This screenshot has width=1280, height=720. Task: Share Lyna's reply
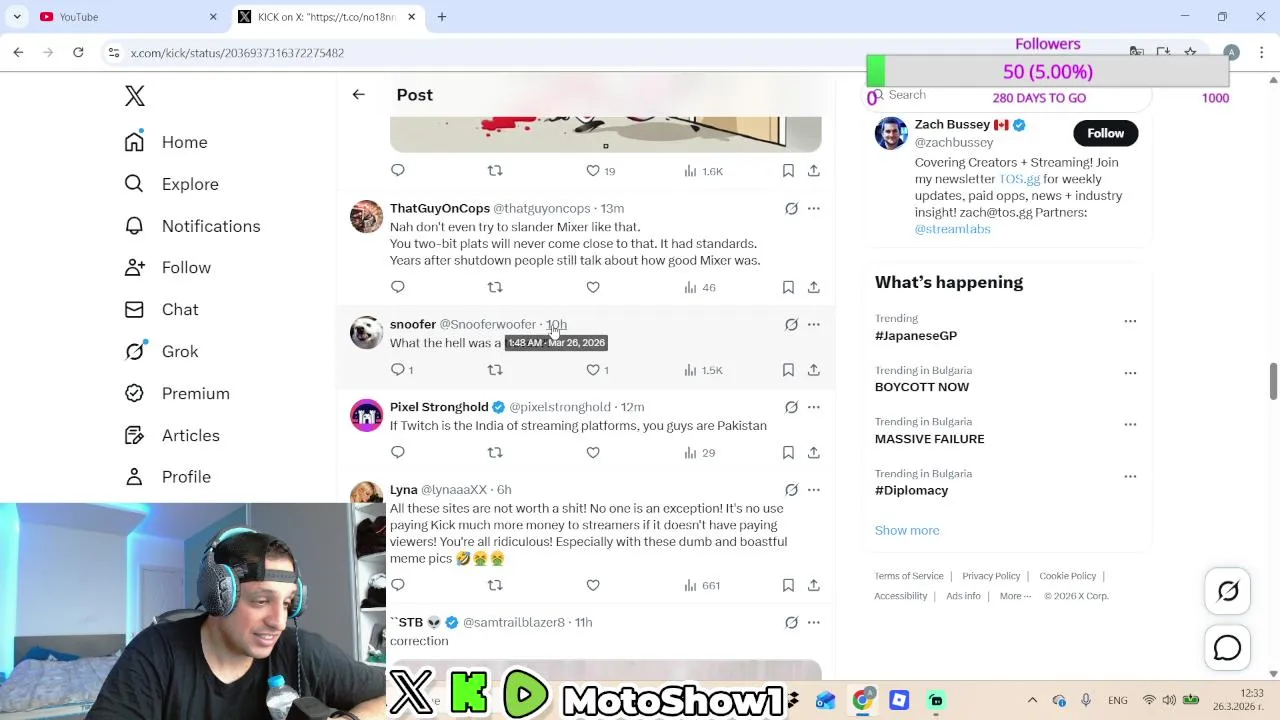(814, 586)
